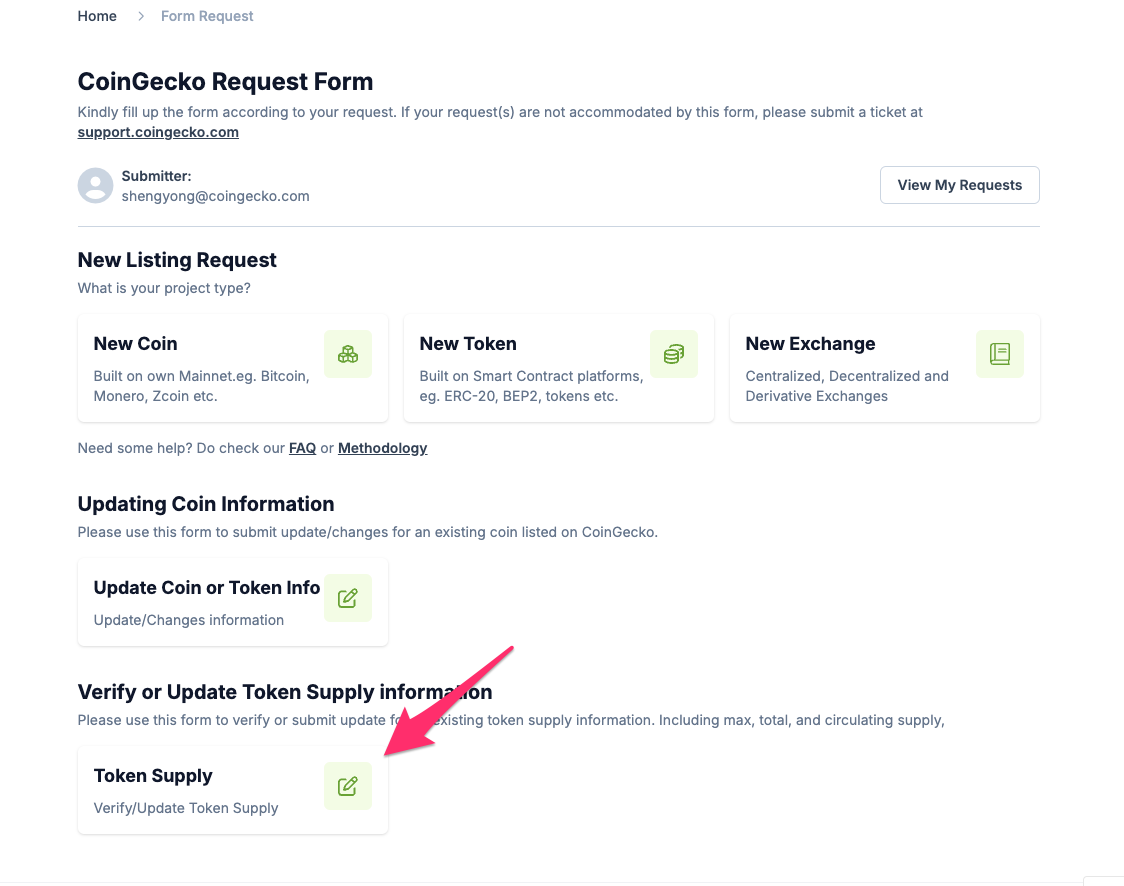Click the Update Coin edit pencil icon
1124x886 pixels.
point(348,598)
